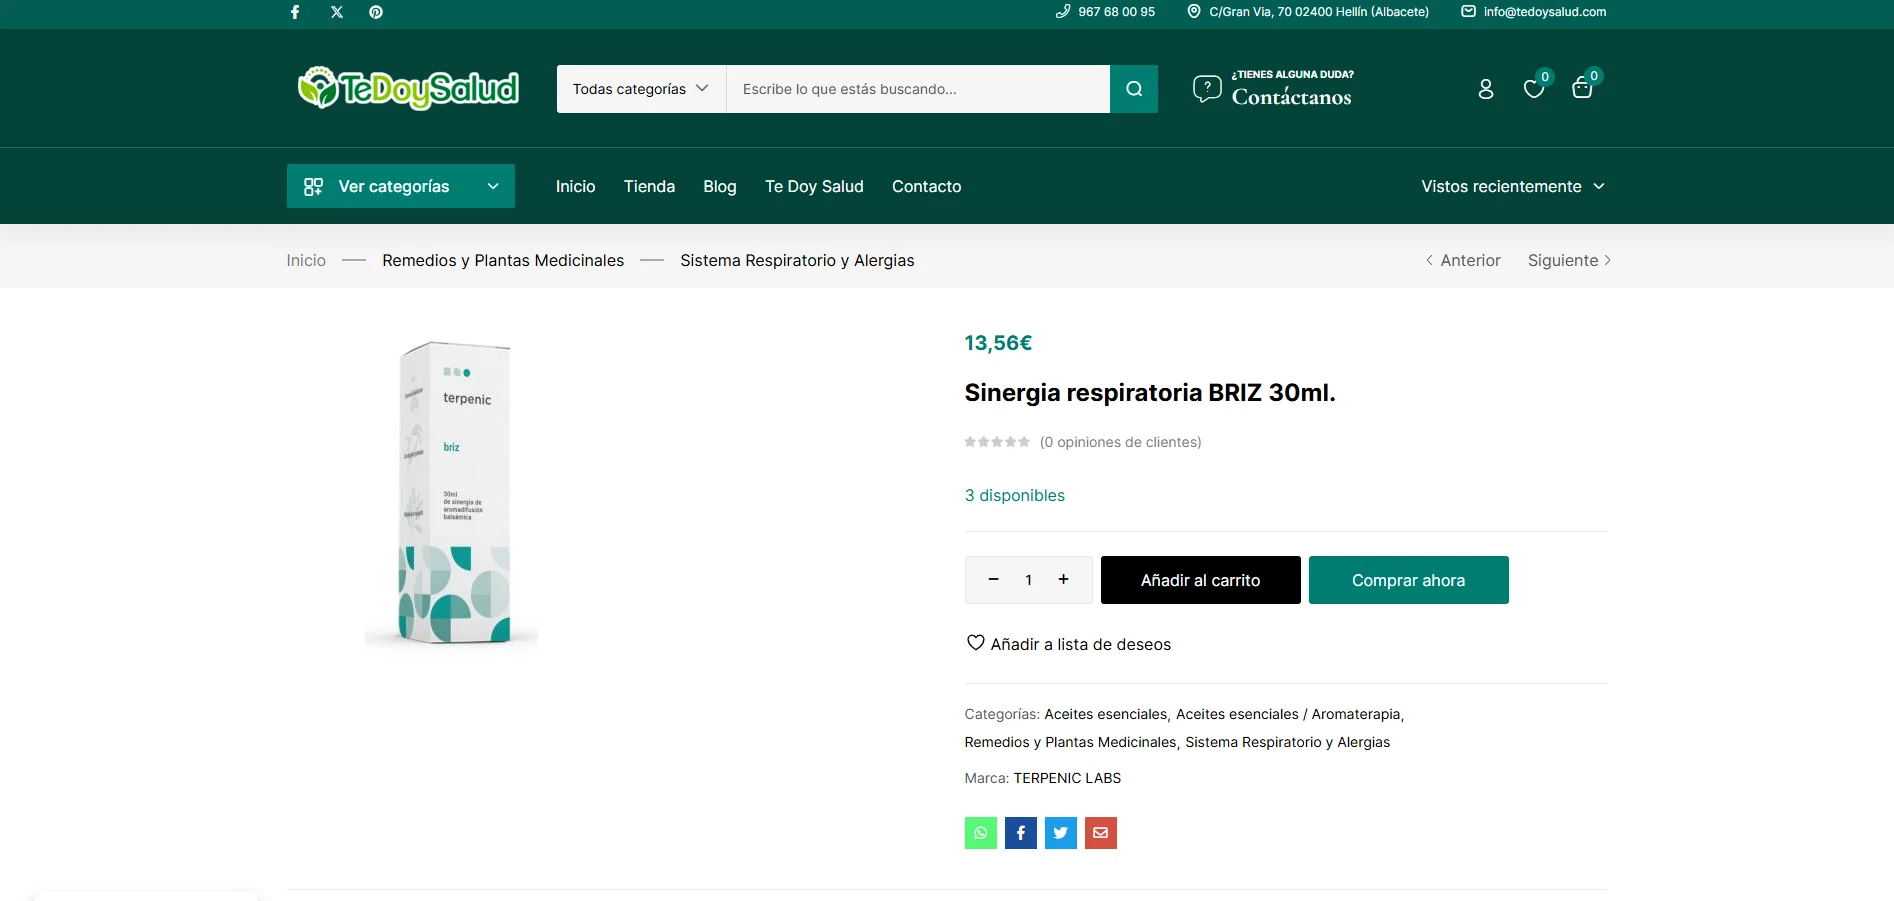The image size is (1894, 901).
Task: Open the user account icon
Action: (x=1485, y=89)
